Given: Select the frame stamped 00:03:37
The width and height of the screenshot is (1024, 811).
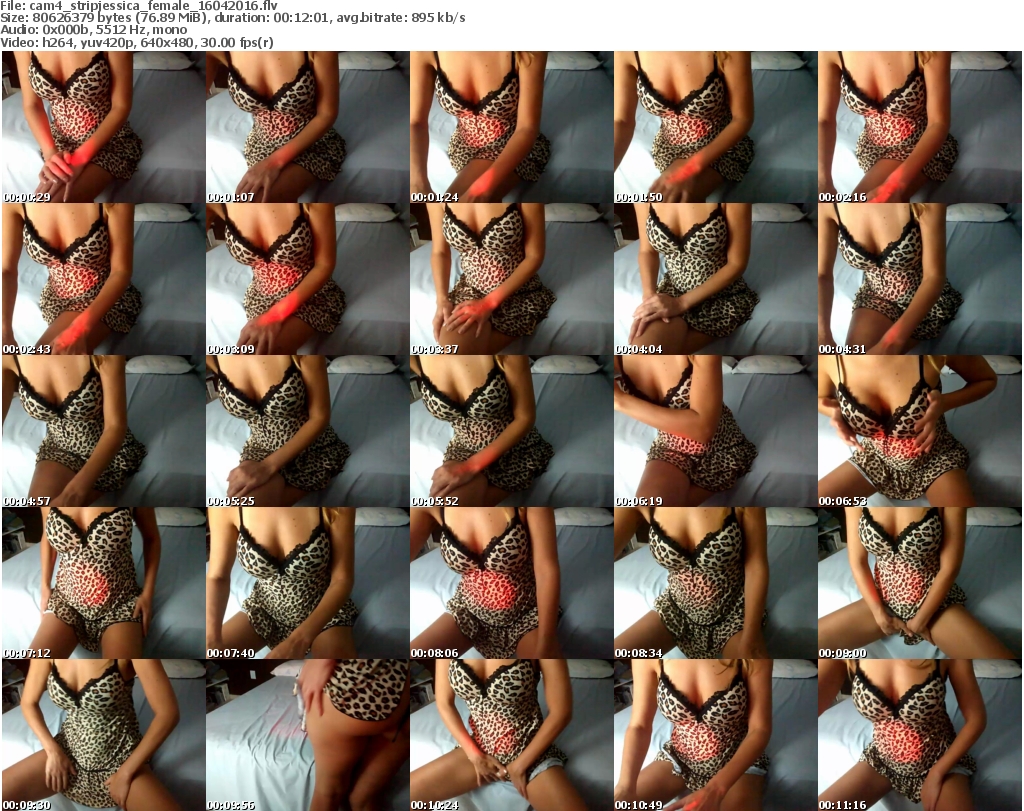Looking at the screenshot, I should [x=511, y=279].
